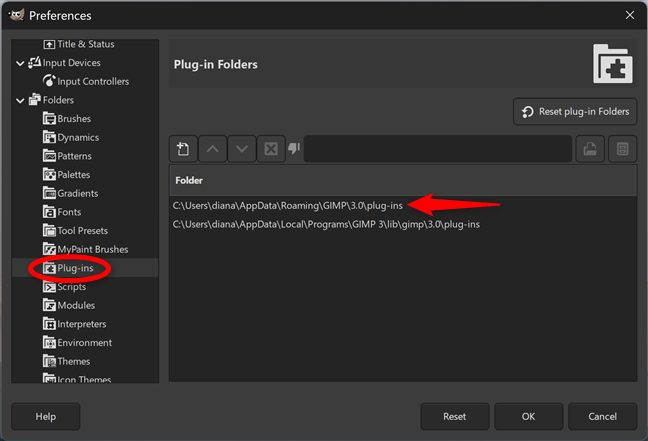
Task: Open Environment folder settings
Action: pyautogui.click(x=78, y=342)
